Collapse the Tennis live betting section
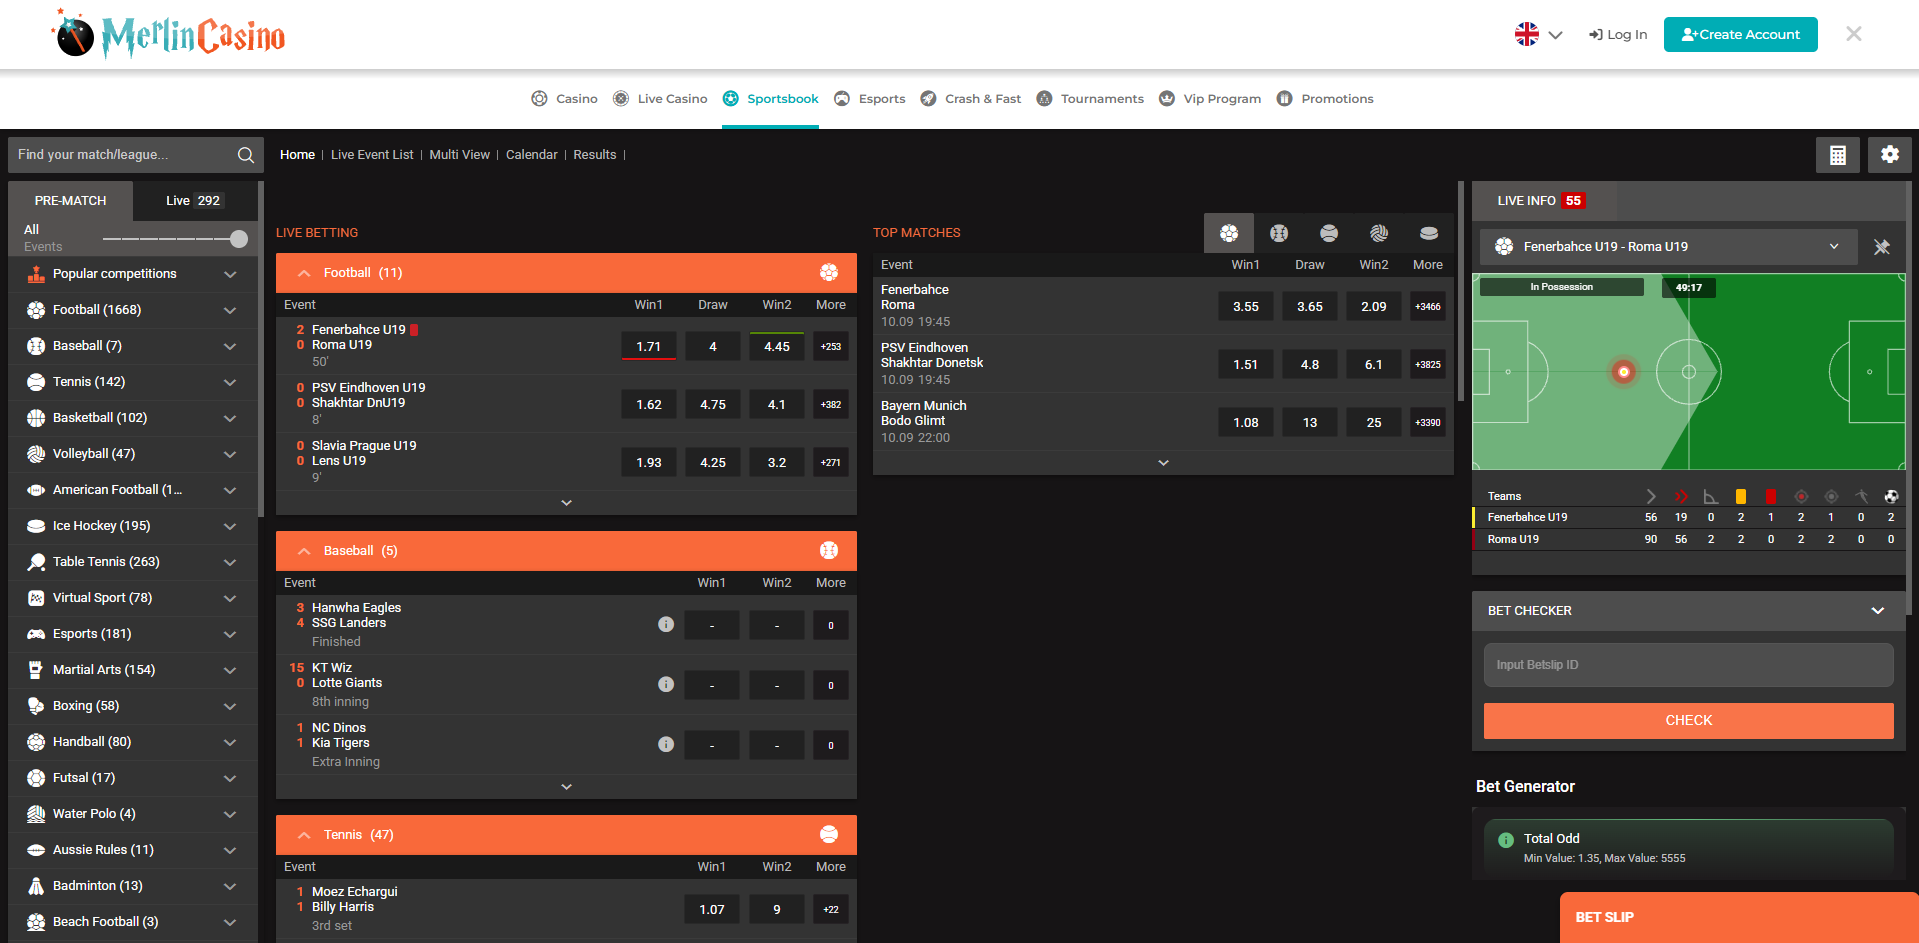 pos(304,835)
